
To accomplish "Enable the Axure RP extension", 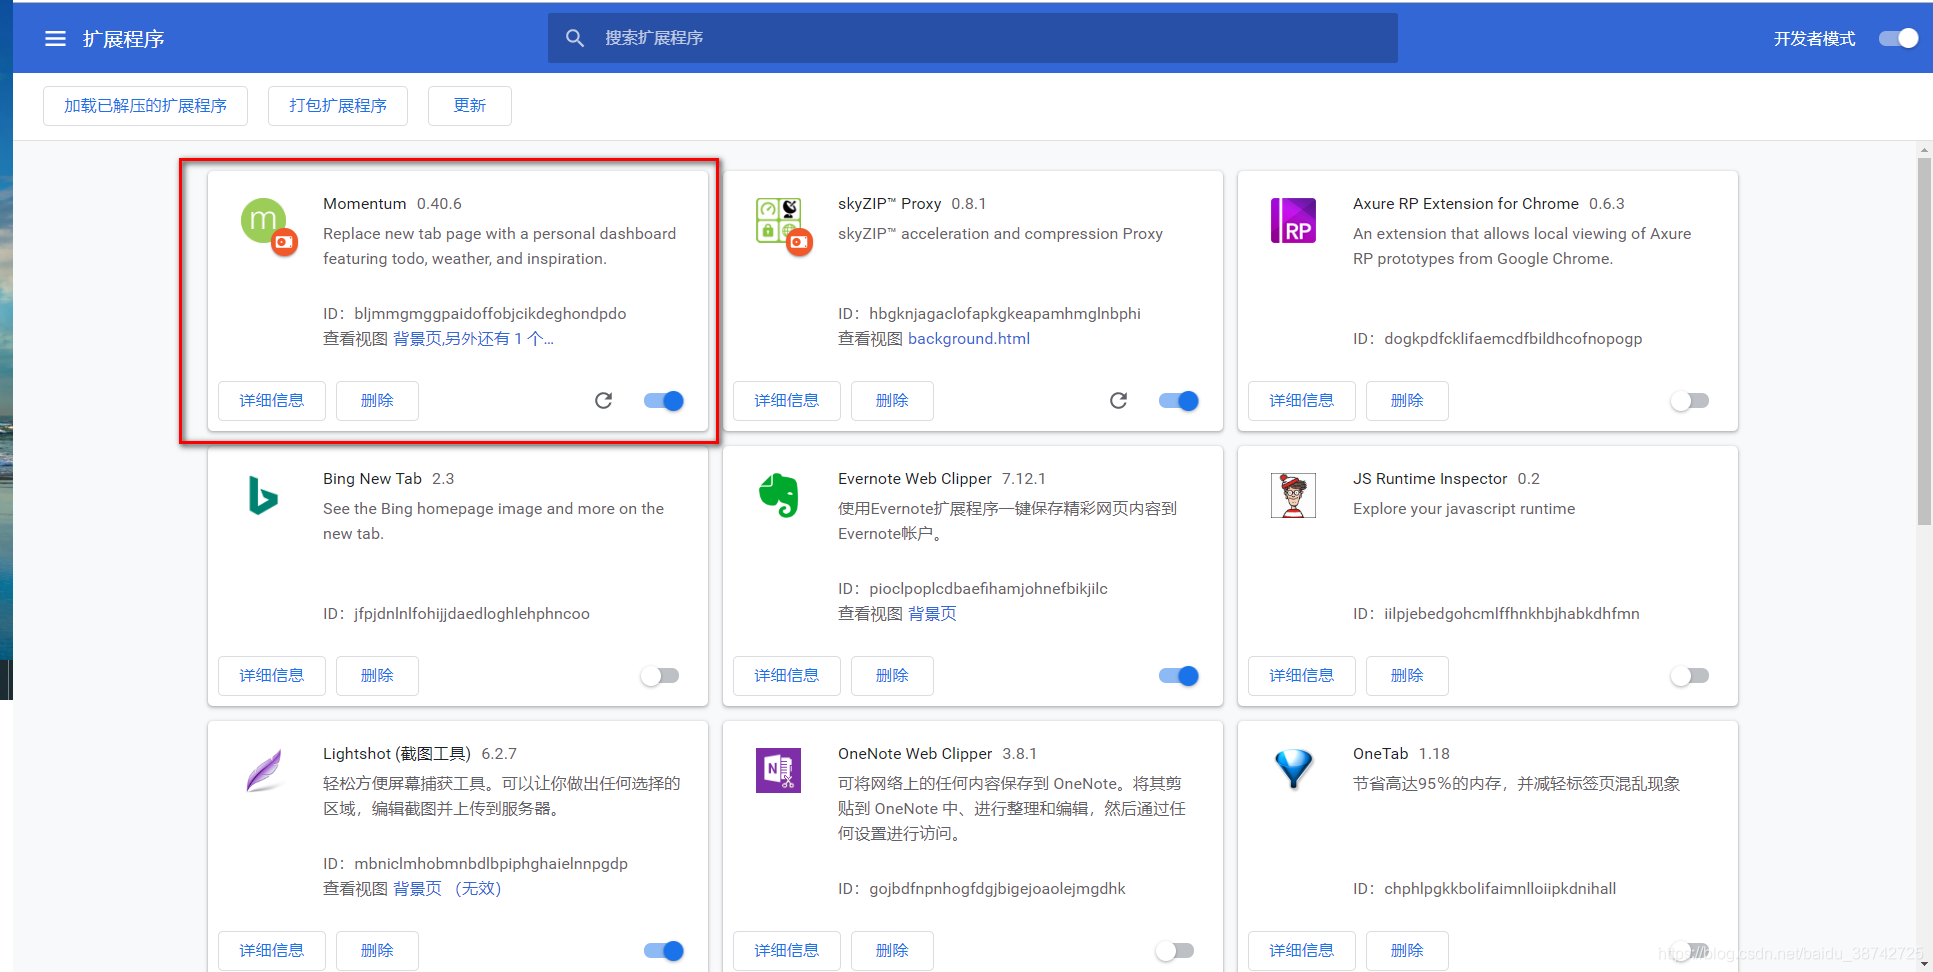I will [x=1690, y=400].
